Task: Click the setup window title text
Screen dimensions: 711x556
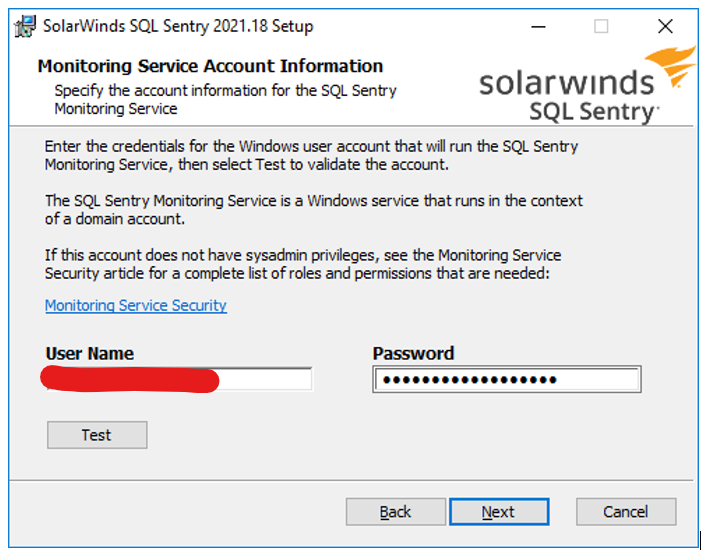Action: point(178,27)
